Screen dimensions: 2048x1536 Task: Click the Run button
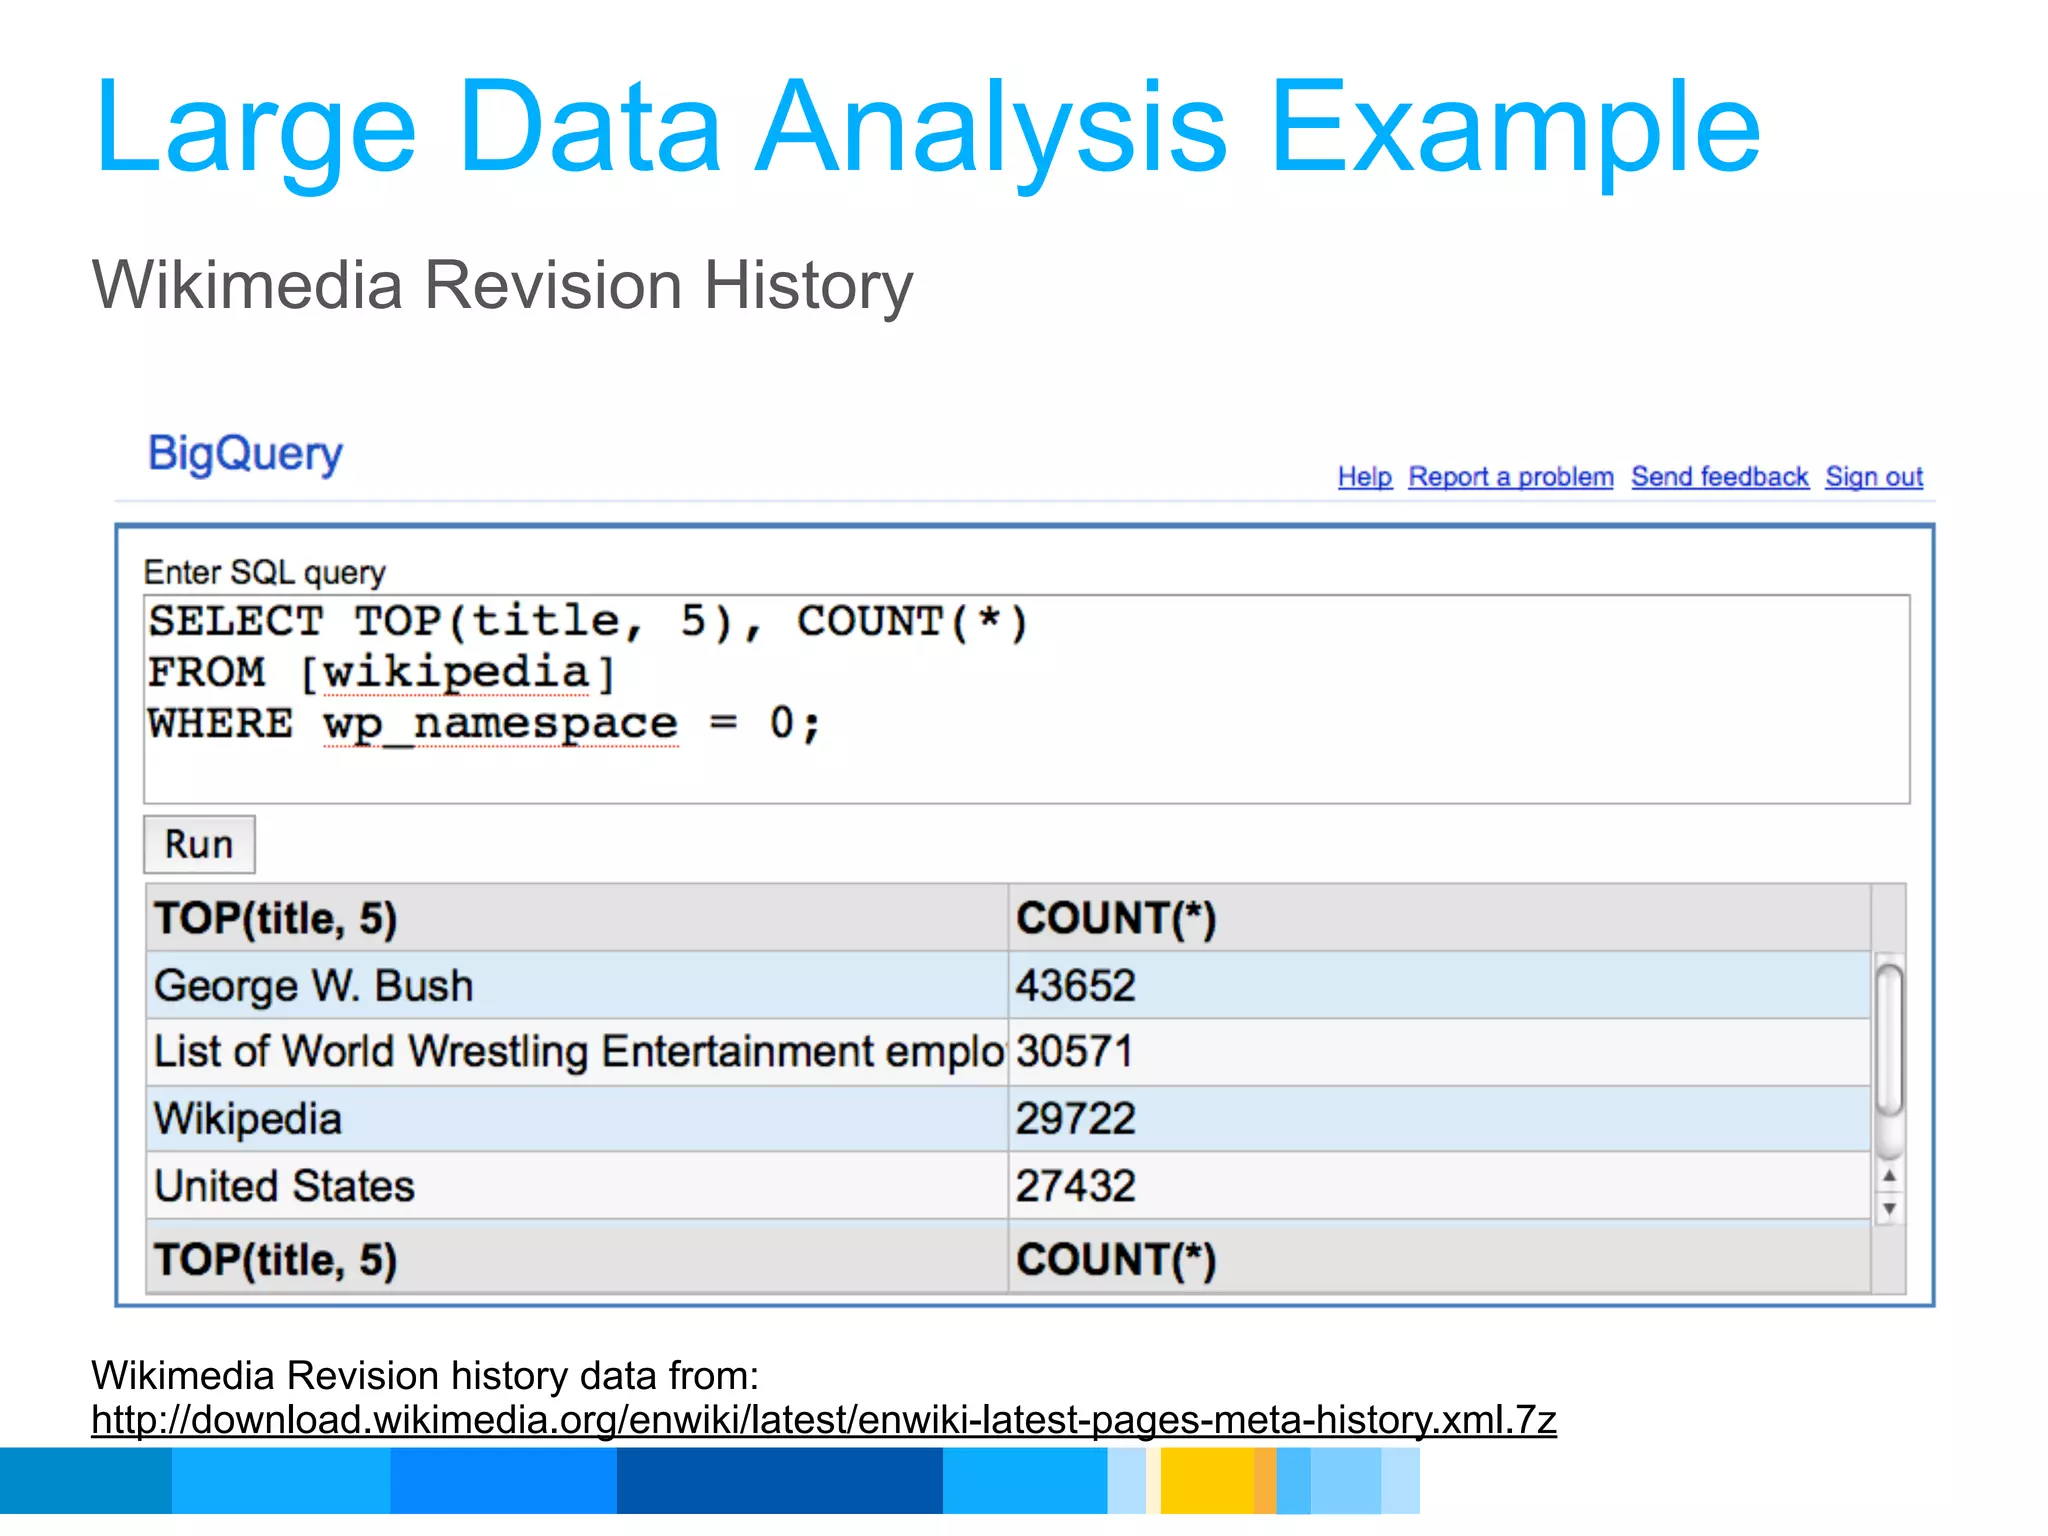click(x=199, y=844)
